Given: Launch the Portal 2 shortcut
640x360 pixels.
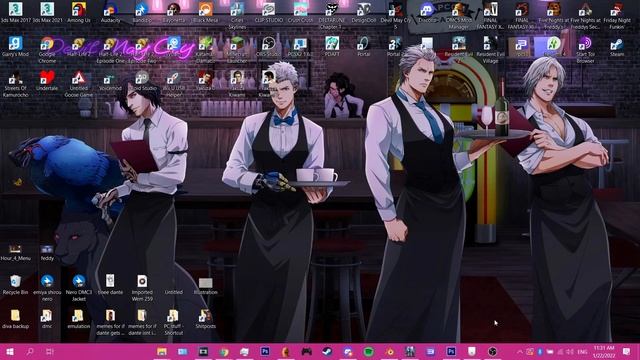Looking at the screenshot, I should [x=395, y=47].
